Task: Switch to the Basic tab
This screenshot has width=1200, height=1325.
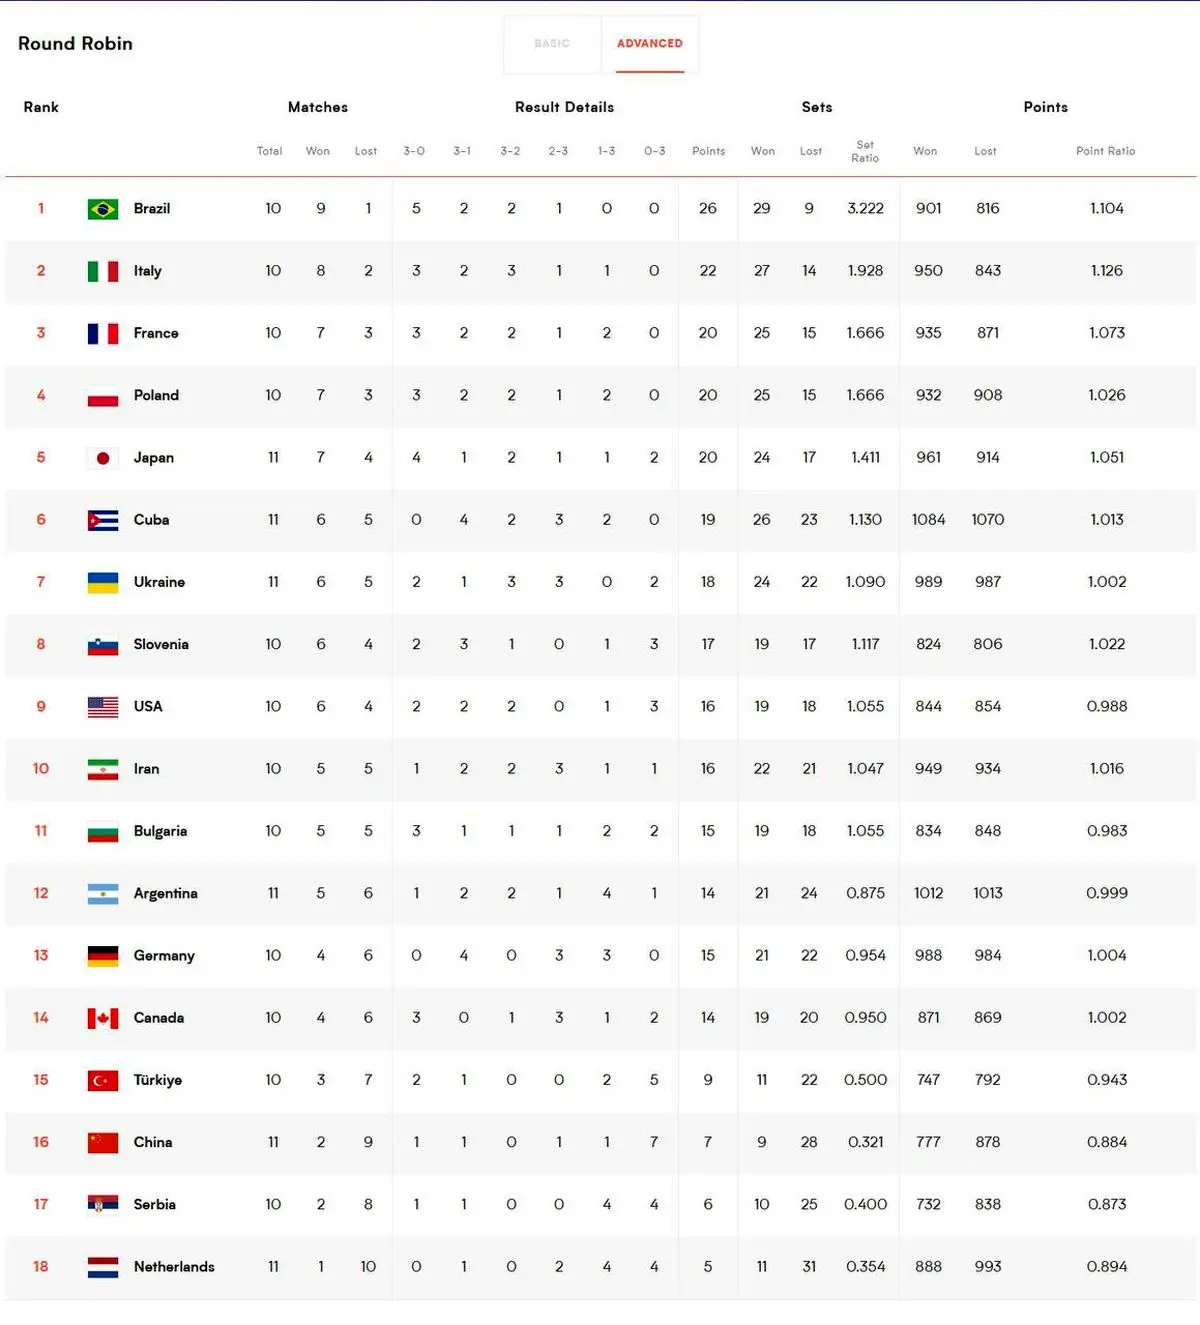Action: pos(552,44)
